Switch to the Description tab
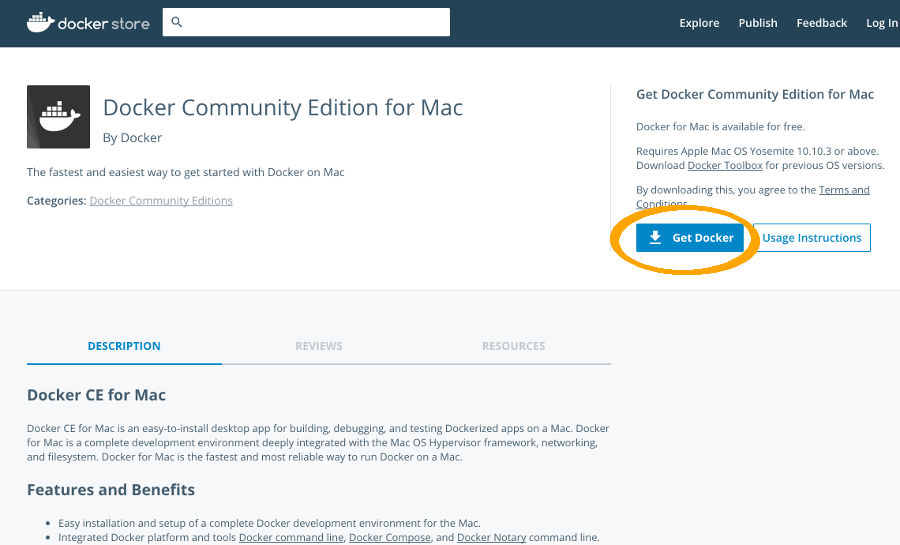 click(x=124, y=346)
